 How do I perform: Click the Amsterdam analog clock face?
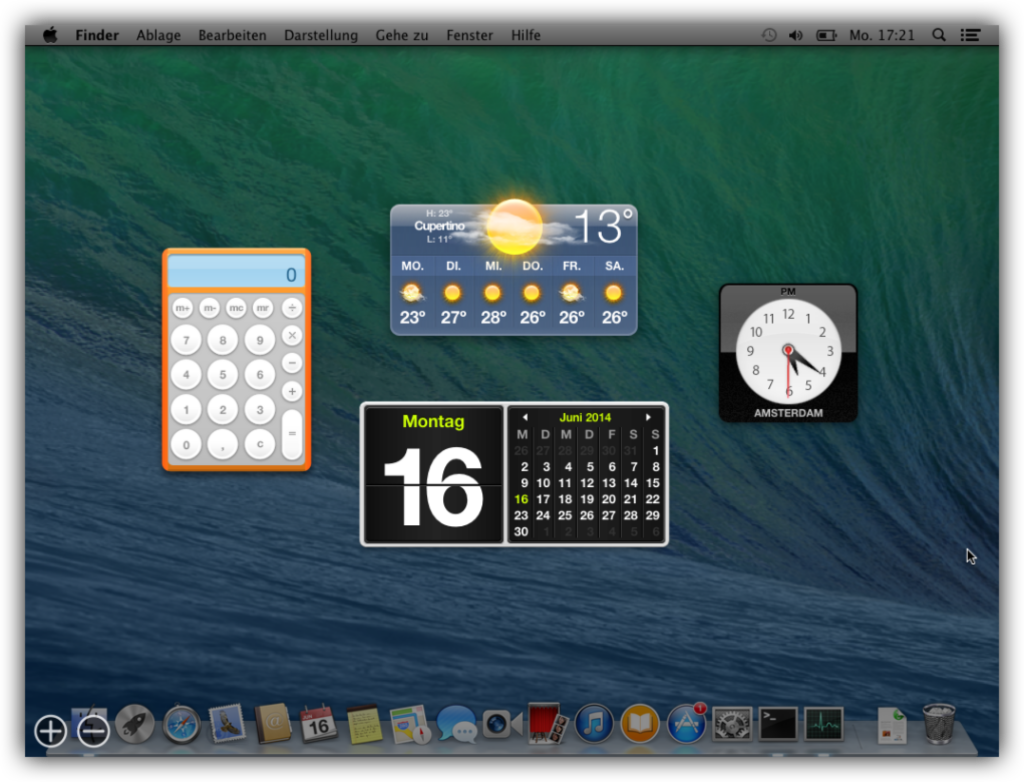coord(788,351)
